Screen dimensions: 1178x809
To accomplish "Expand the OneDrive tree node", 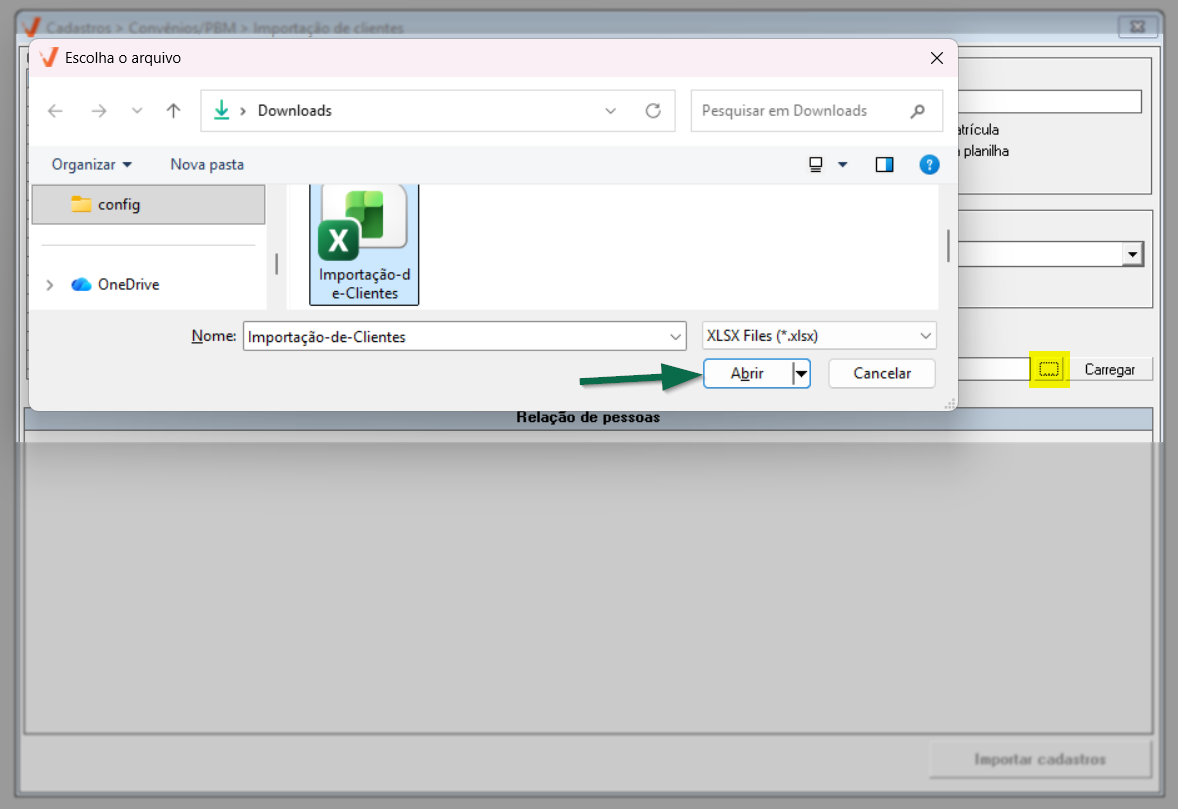I will coord(50,285).
